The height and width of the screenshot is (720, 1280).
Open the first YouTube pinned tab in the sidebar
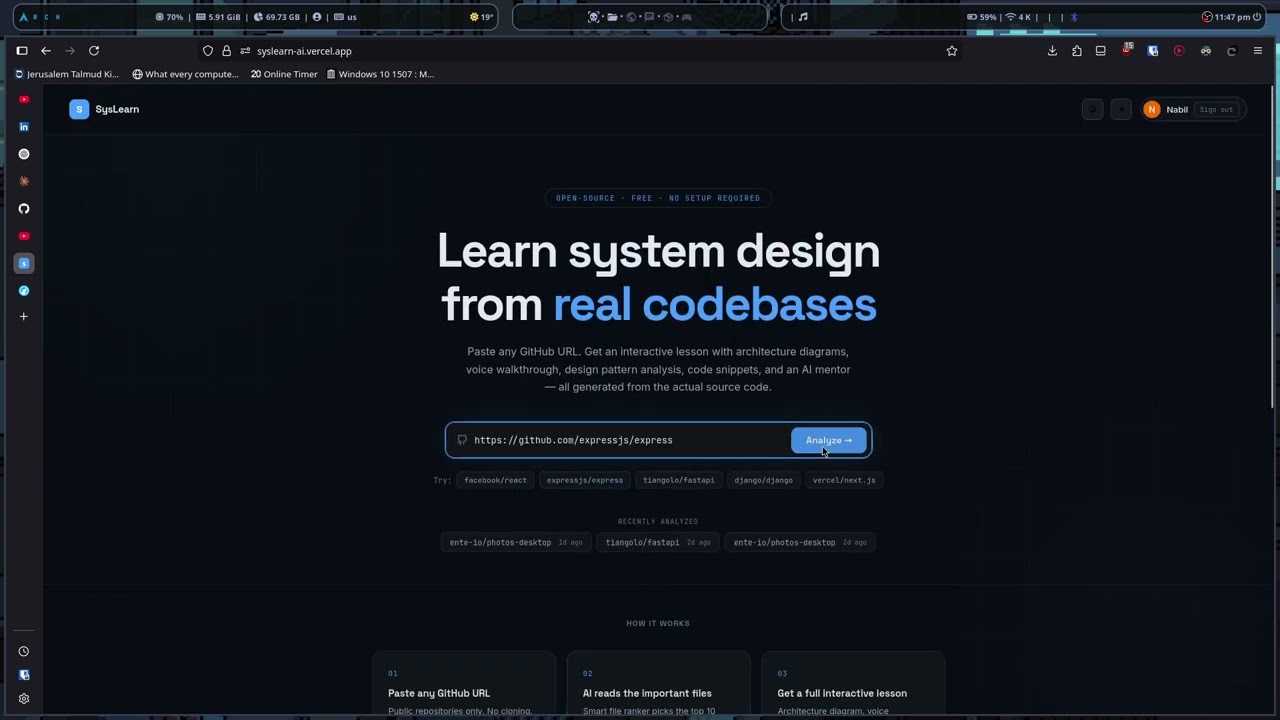pos(24,100)
